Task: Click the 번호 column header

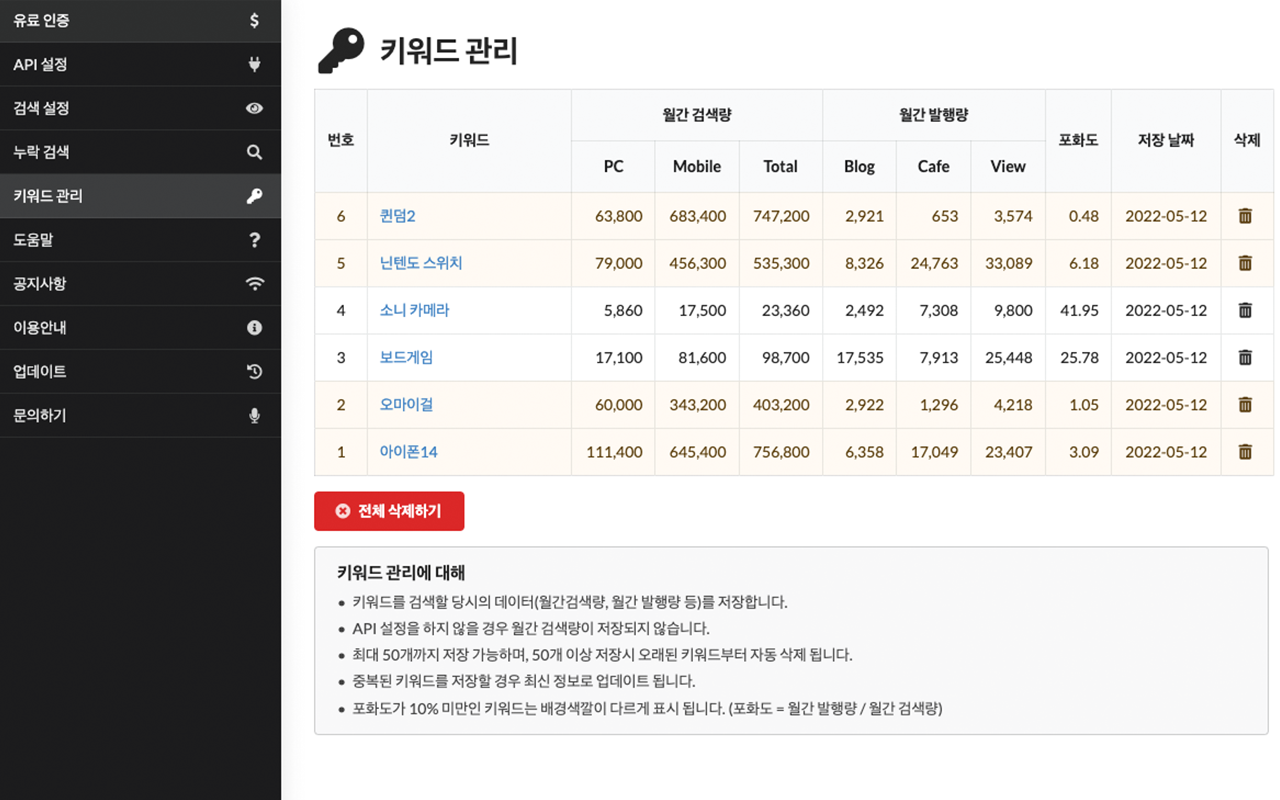Action: [x=341, y=141]
